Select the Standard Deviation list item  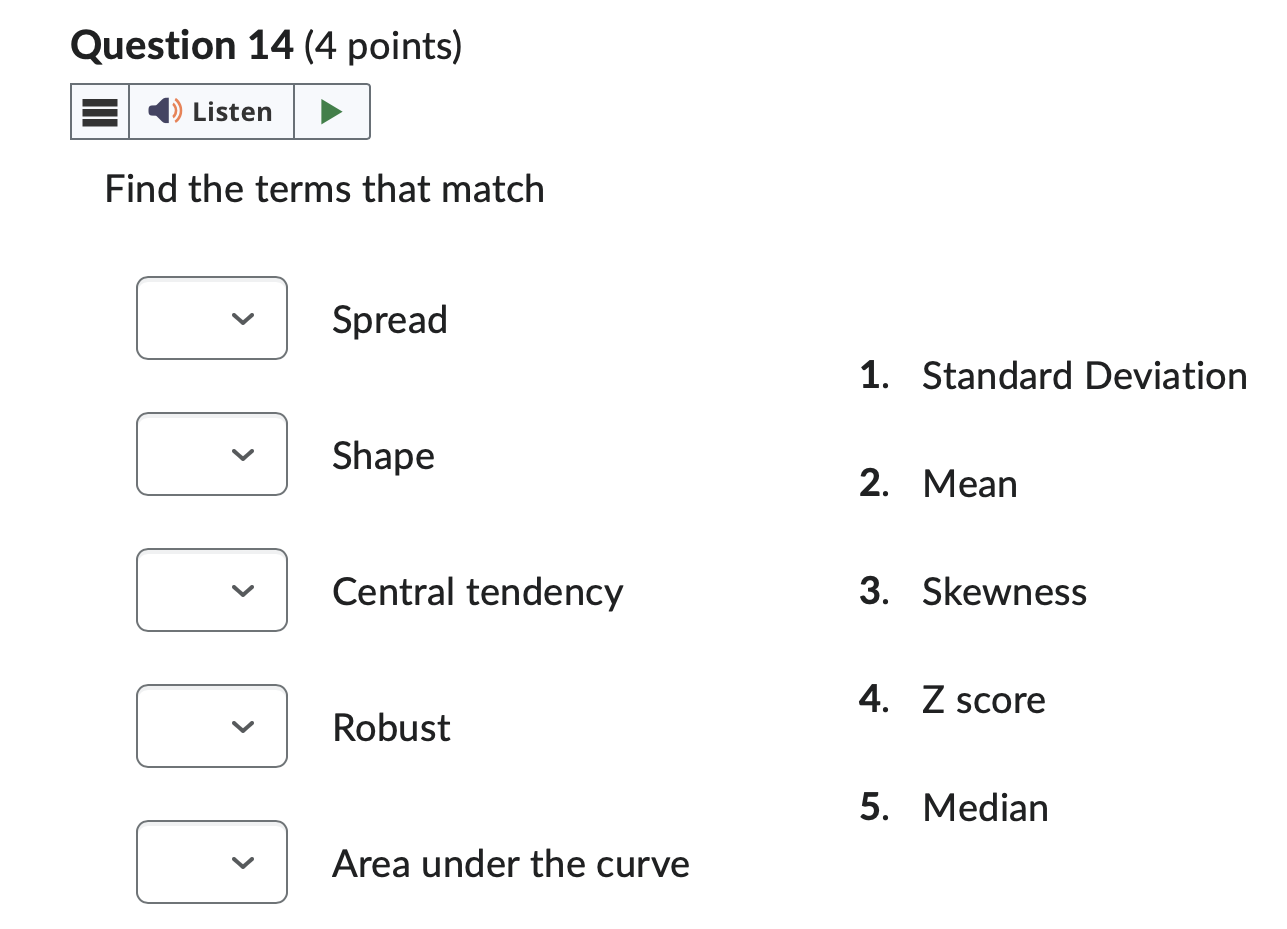click(x=1083, y=375)
